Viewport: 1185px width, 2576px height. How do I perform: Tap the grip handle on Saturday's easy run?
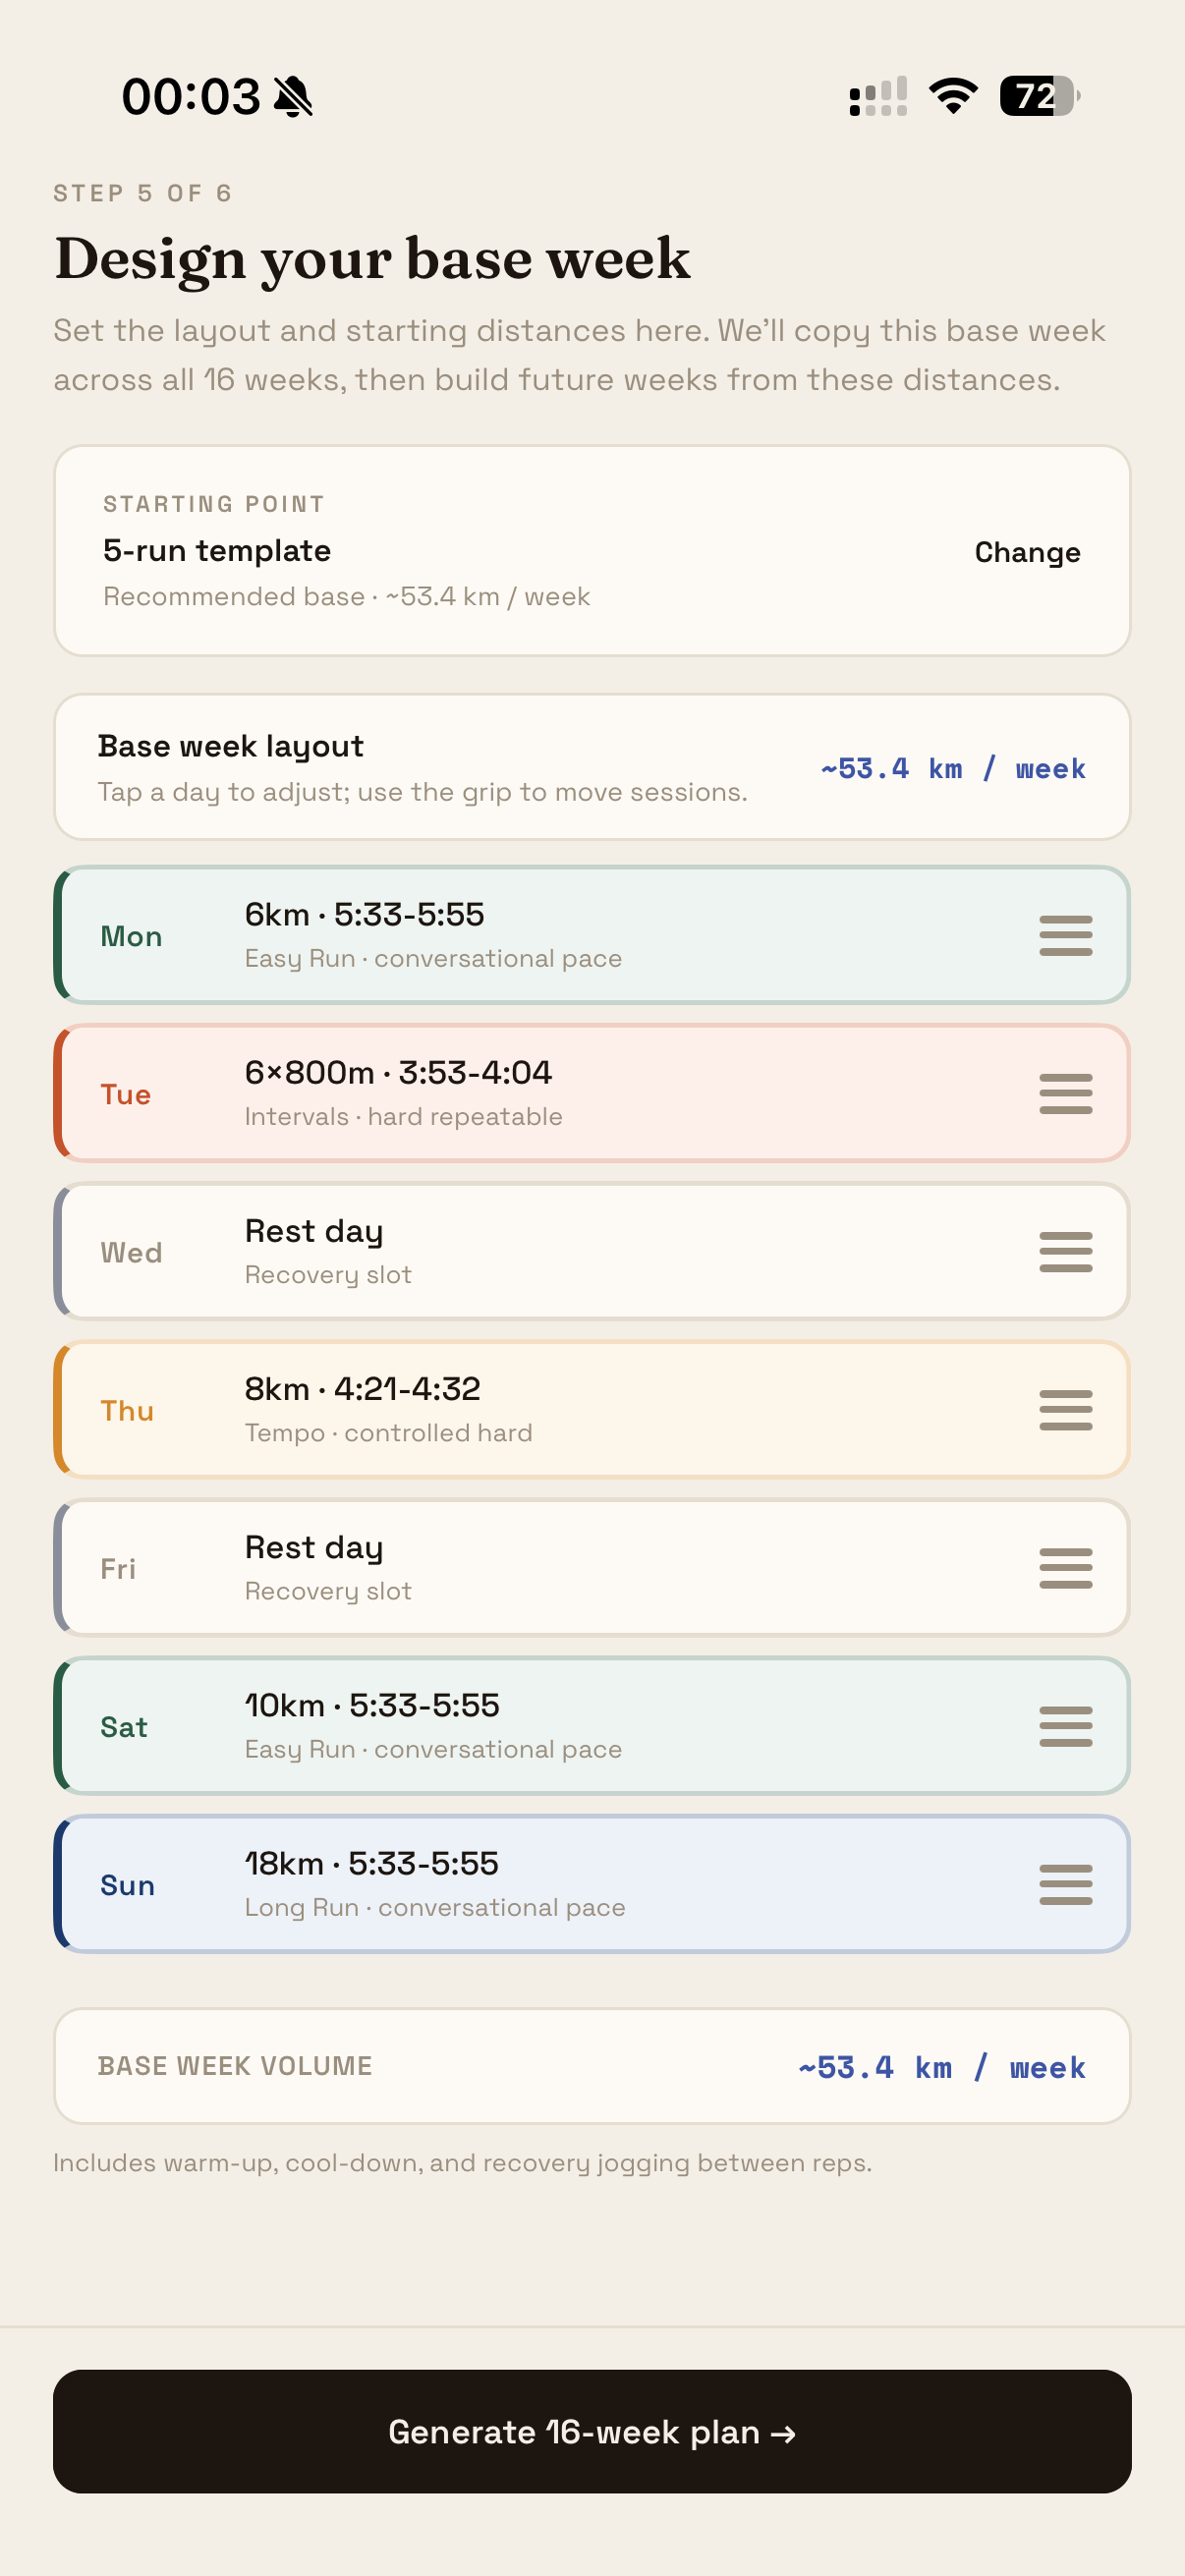point(1065,1726)
